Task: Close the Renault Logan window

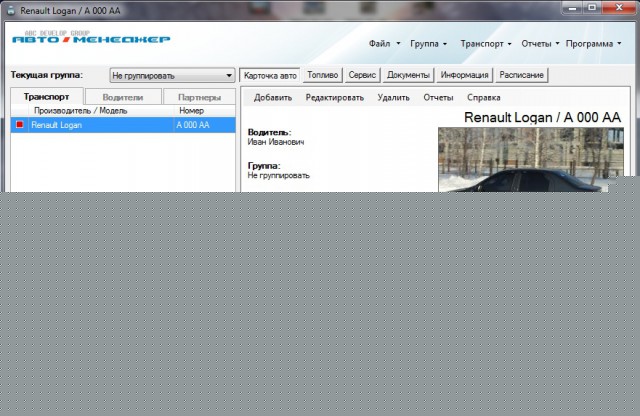Action: click(618, 8)
